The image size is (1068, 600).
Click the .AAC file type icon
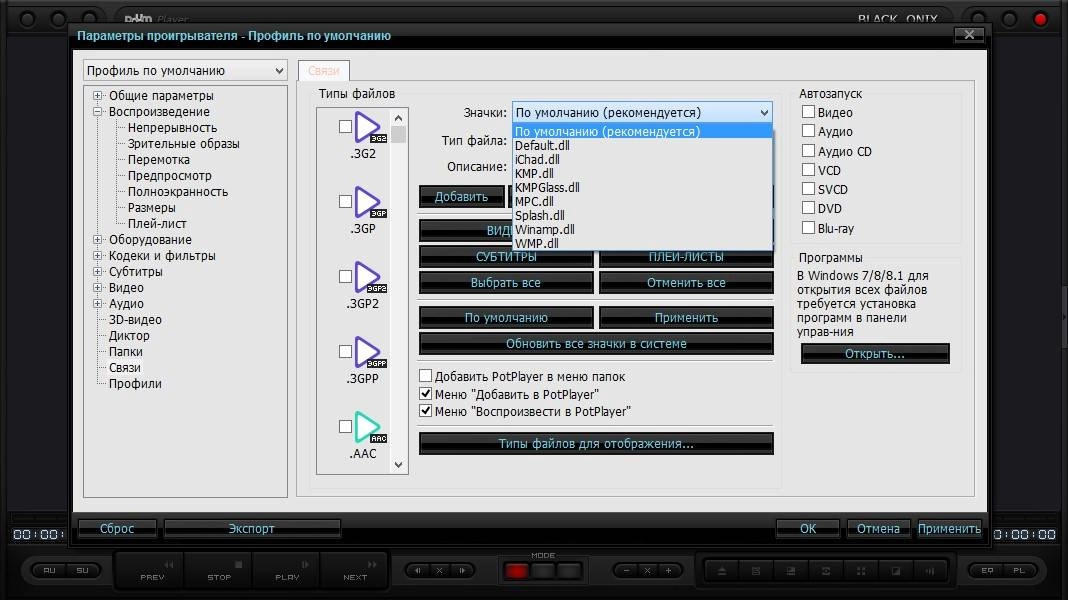[370, 428]
